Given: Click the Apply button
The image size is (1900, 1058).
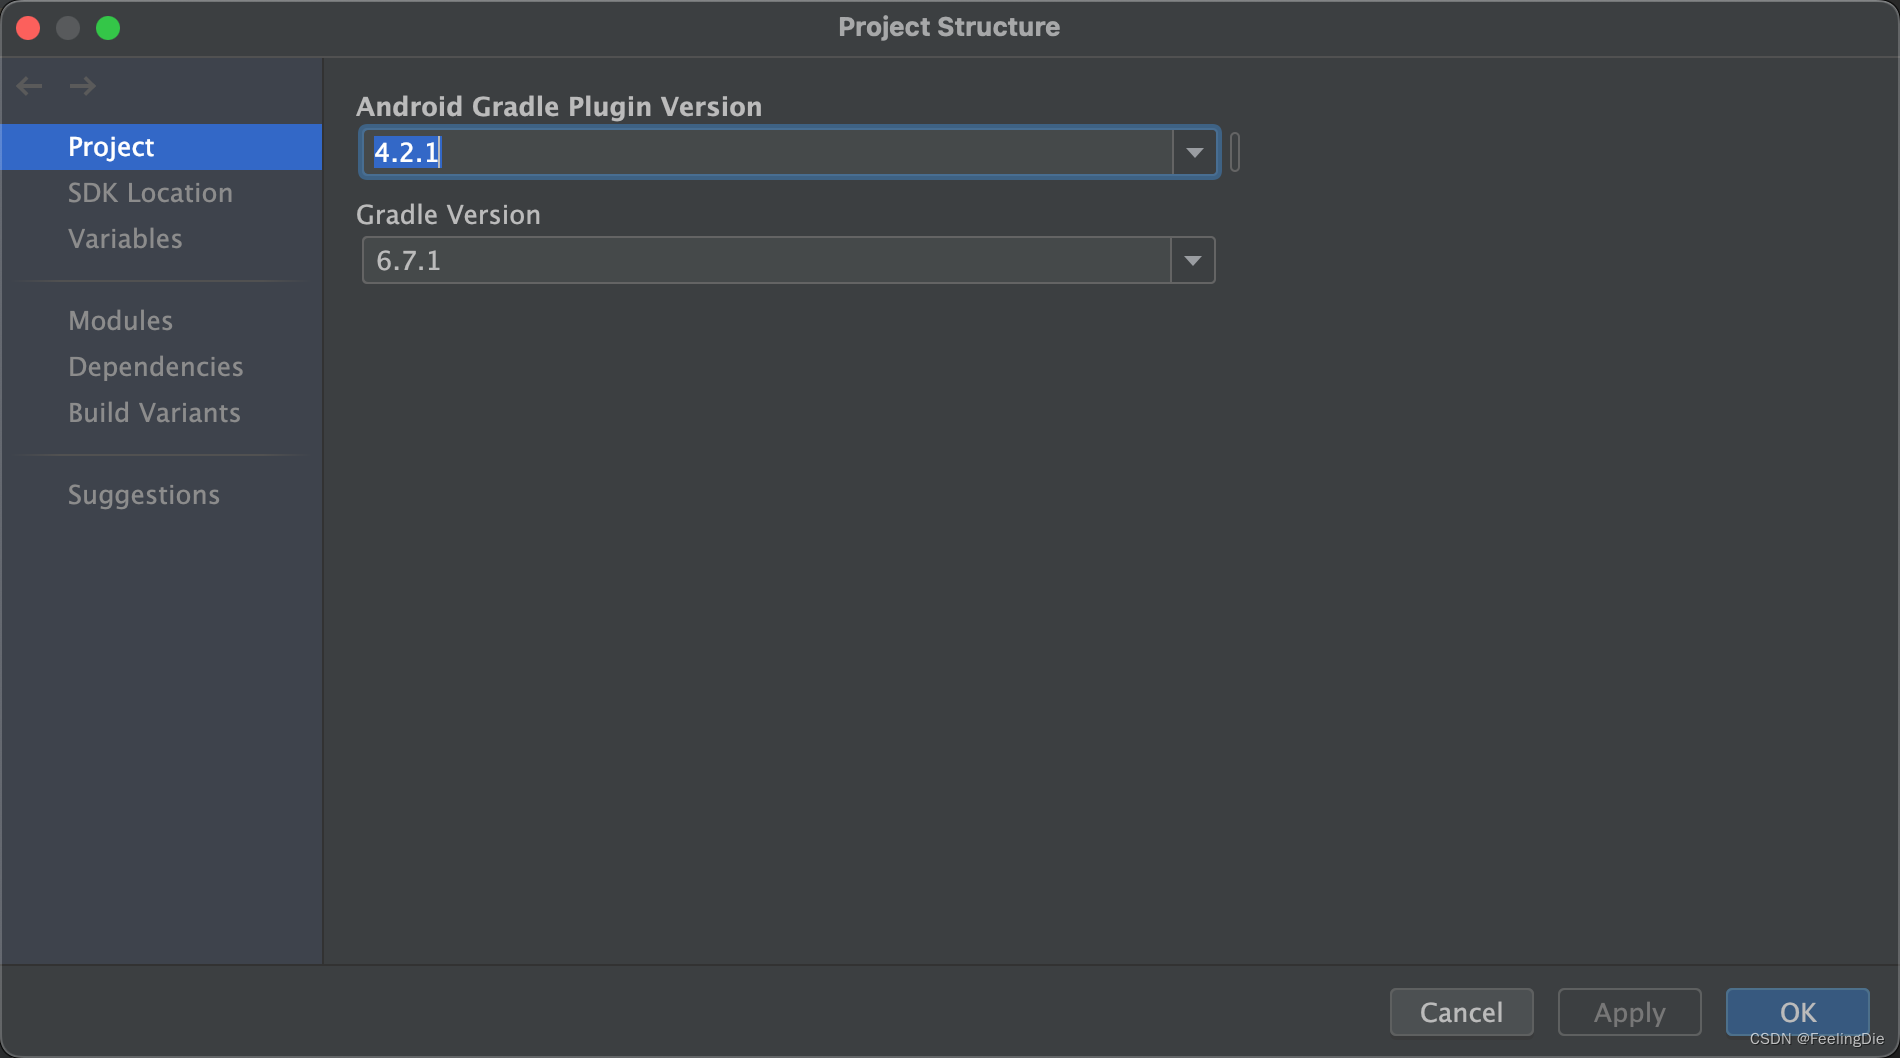Looking at the screenshot, I should [1628, 1012].
